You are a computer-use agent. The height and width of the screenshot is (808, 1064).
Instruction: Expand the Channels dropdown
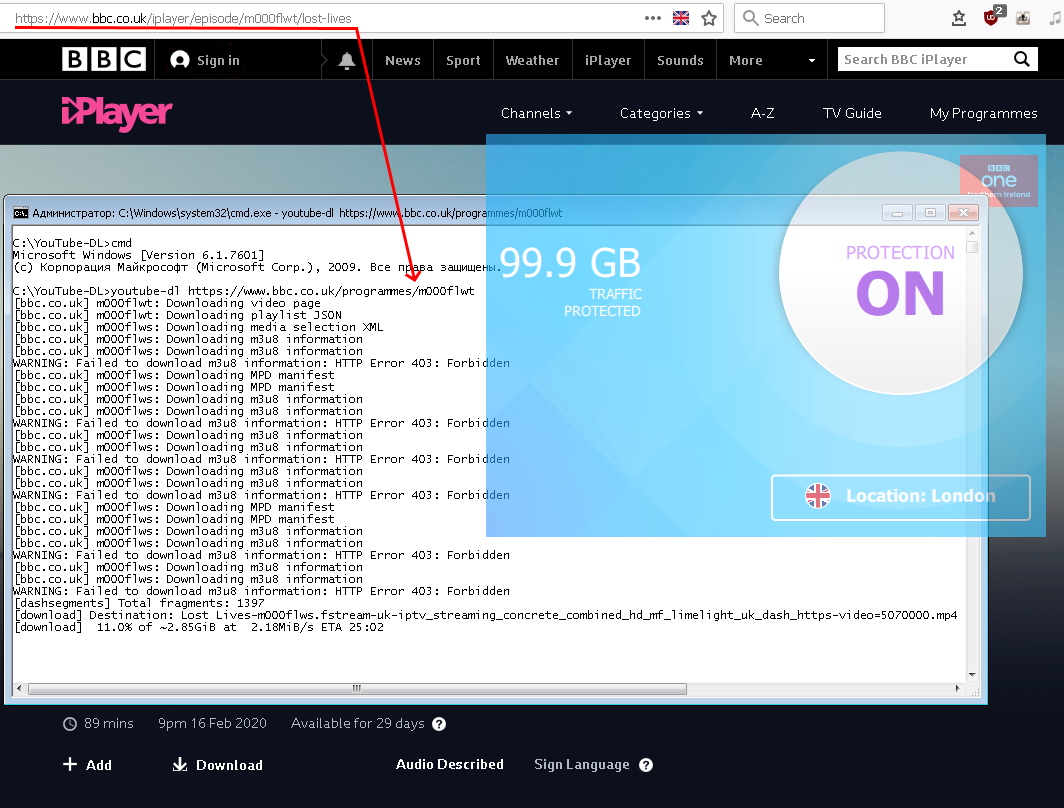pos(536,113)
